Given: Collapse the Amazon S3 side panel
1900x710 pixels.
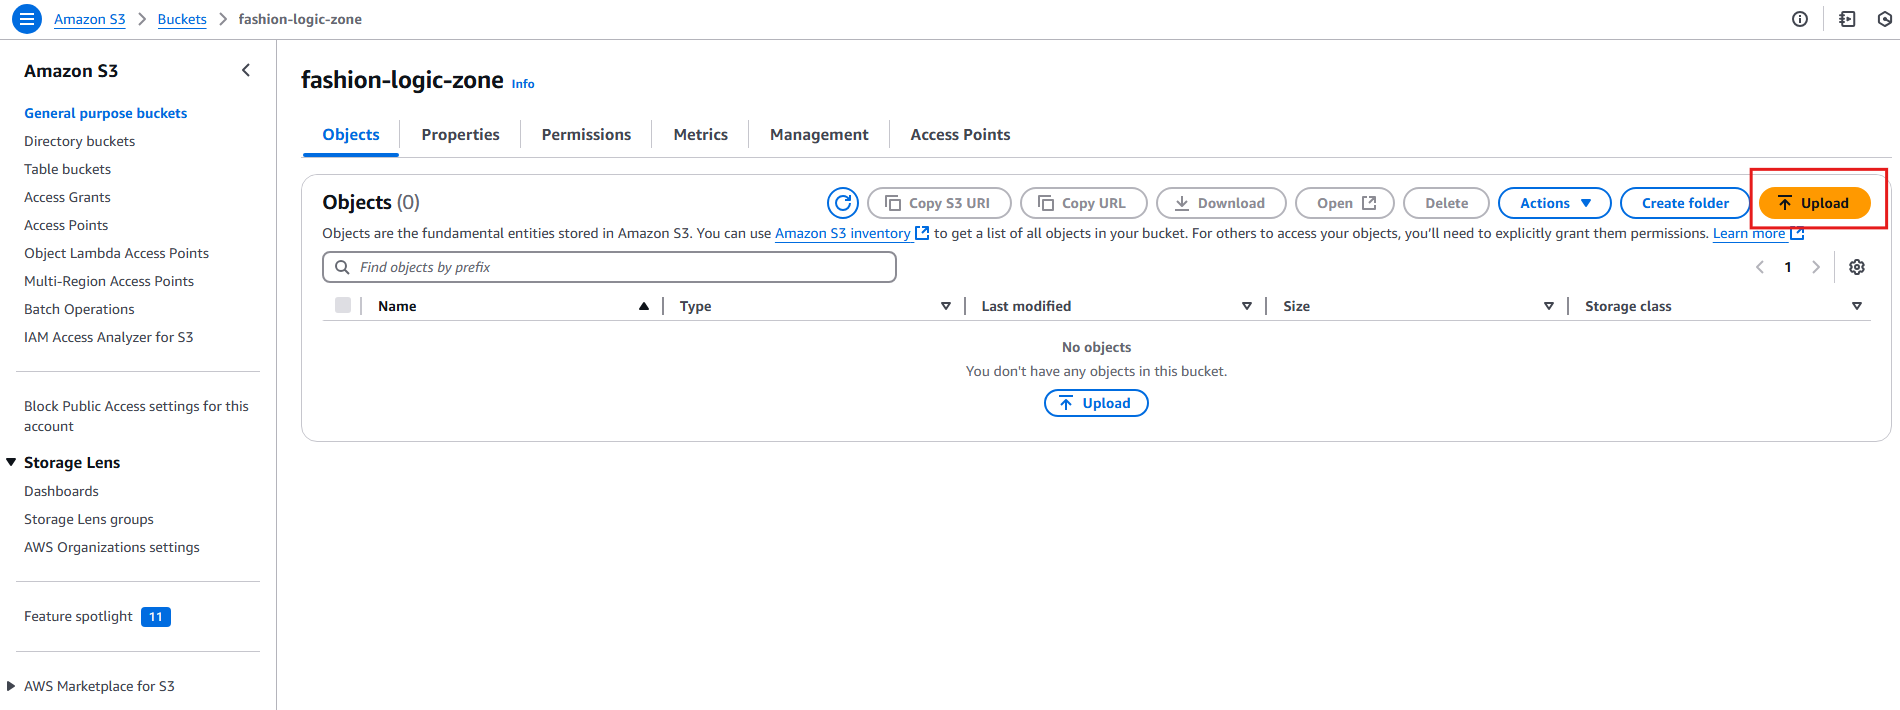Looking at the screenshot, I should pyautogui.click(x=246, y=70).
